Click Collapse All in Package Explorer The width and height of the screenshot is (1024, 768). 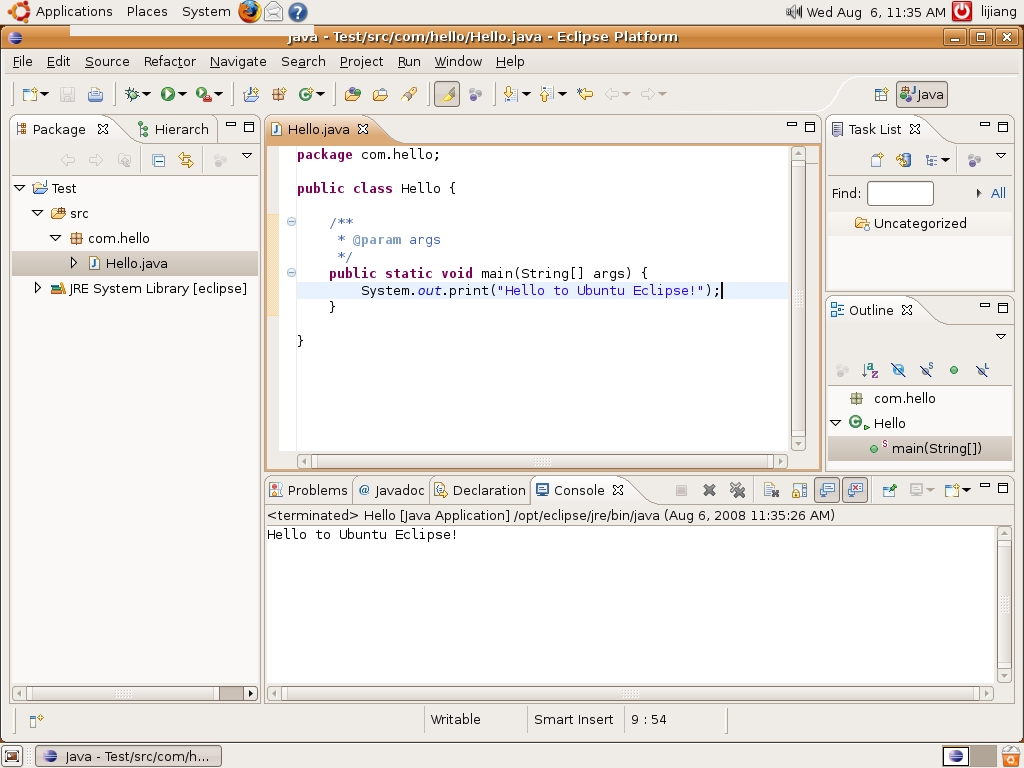point(158,161)
